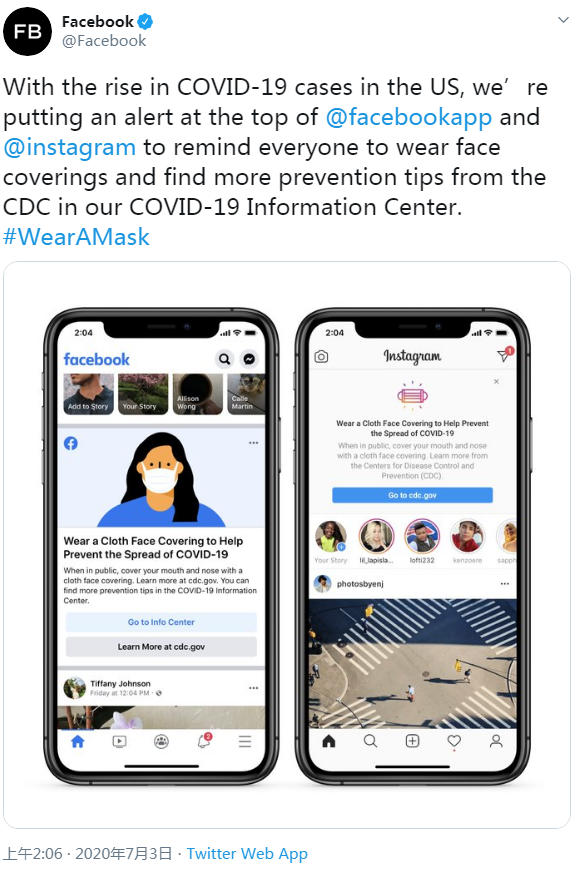
Task: Click the Go to cdc.gov button
Action: click(412, 495)
